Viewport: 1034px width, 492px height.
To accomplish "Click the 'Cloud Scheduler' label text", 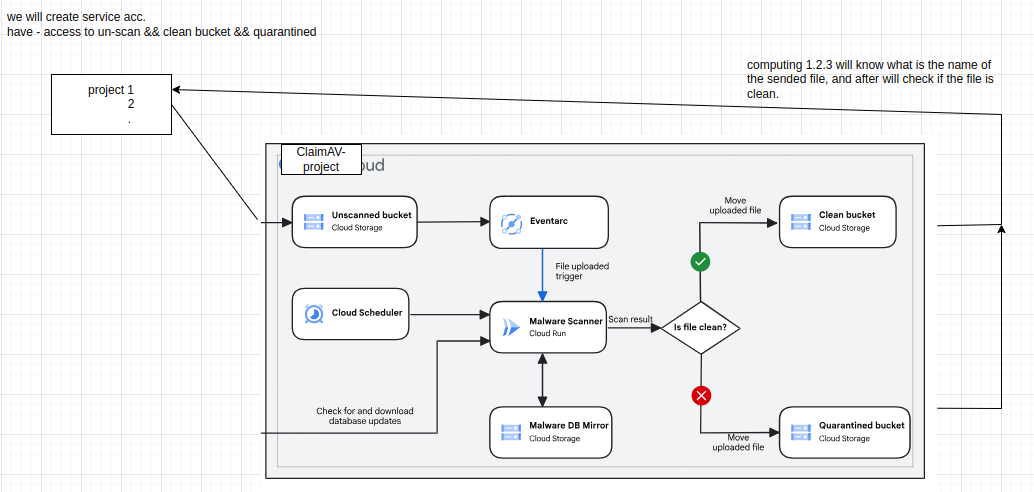I will 367,313.
